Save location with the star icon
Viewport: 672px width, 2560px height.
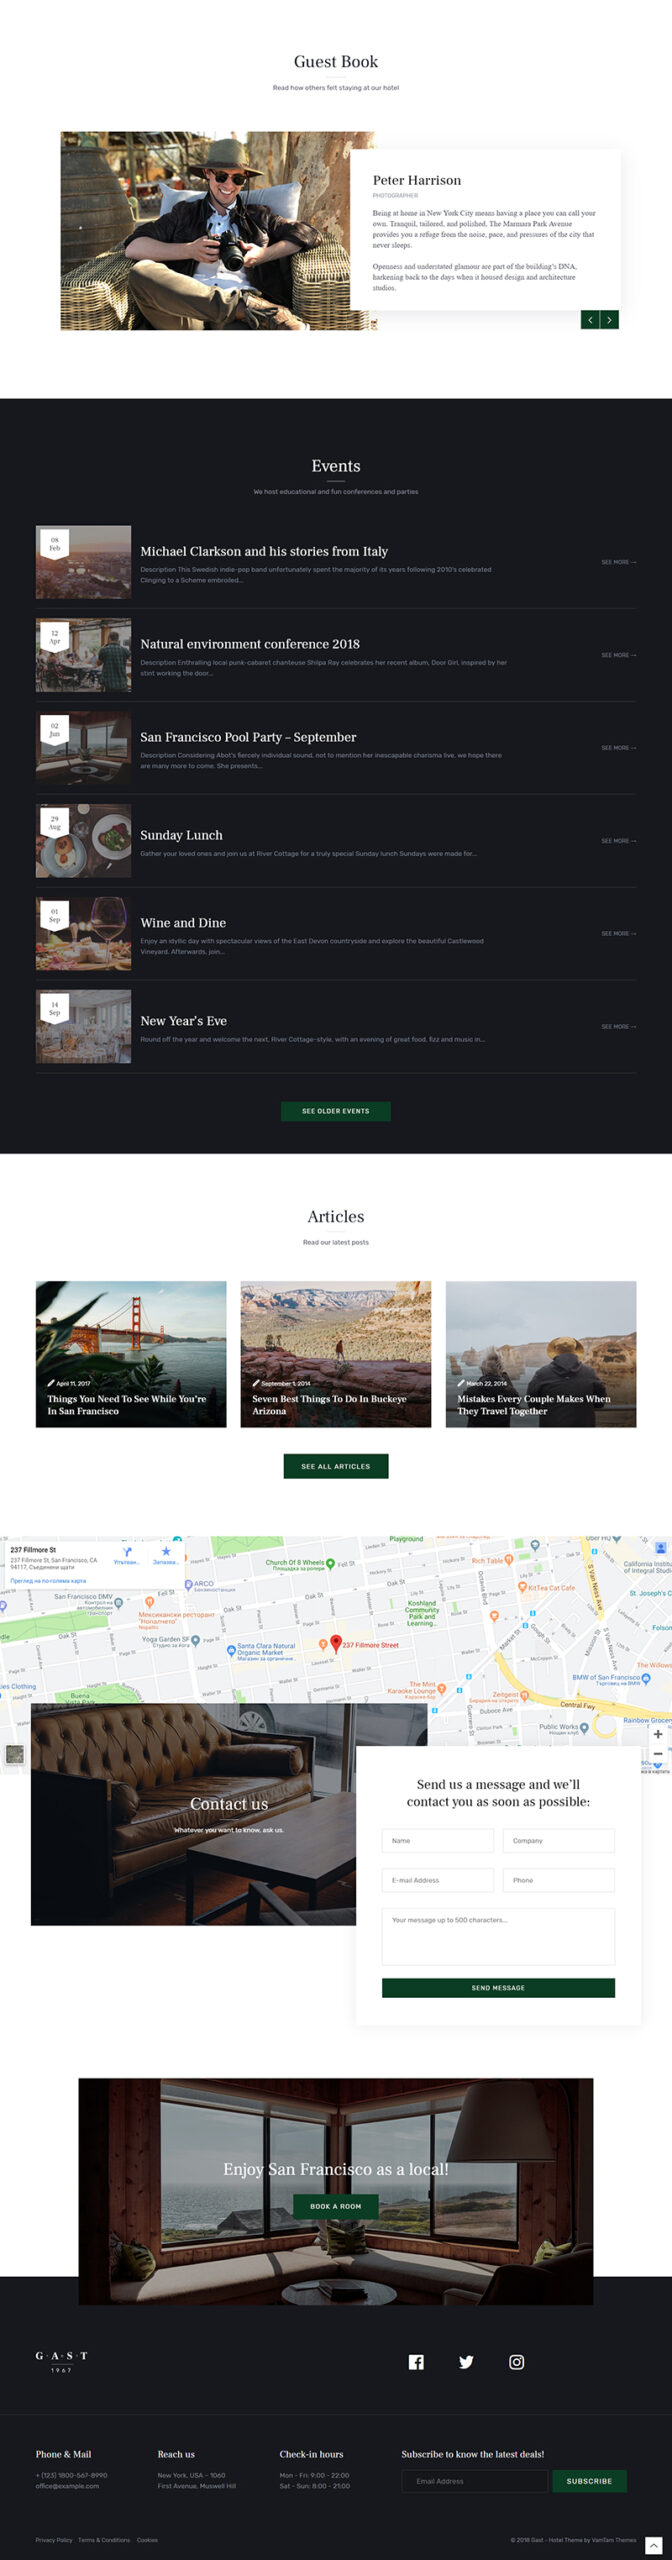click(166, 1553)
